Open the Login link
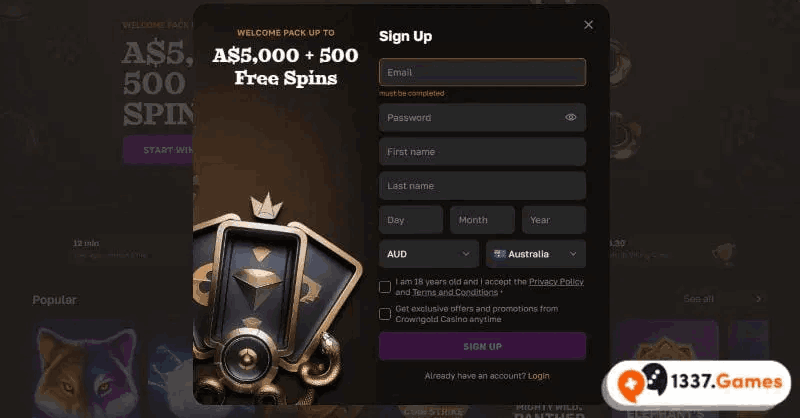This screenshot has width=800, height=418. 539,376
